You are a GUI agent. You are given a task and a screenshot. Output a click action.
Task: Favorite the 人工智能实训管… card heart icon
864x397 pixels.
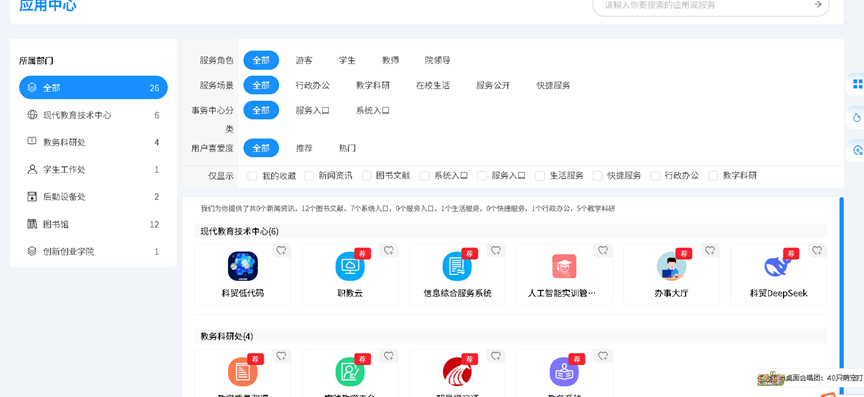coord(603,251)
